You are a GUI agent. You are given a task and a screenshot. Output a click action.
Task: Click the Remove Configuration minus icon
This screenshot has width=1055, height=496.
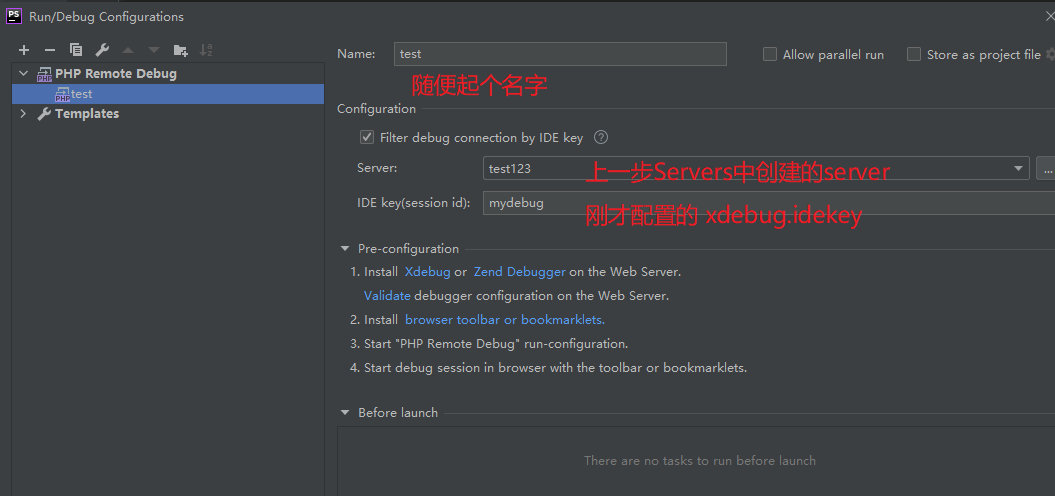(50, 50)
